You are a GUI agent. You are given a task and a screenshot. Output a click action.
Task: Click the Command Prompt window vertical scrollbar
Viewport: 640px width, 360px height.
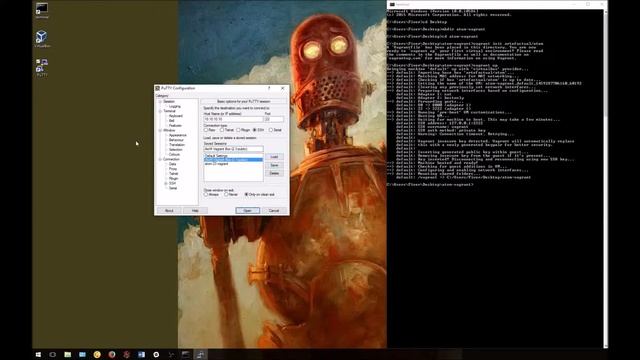(605, 178)
